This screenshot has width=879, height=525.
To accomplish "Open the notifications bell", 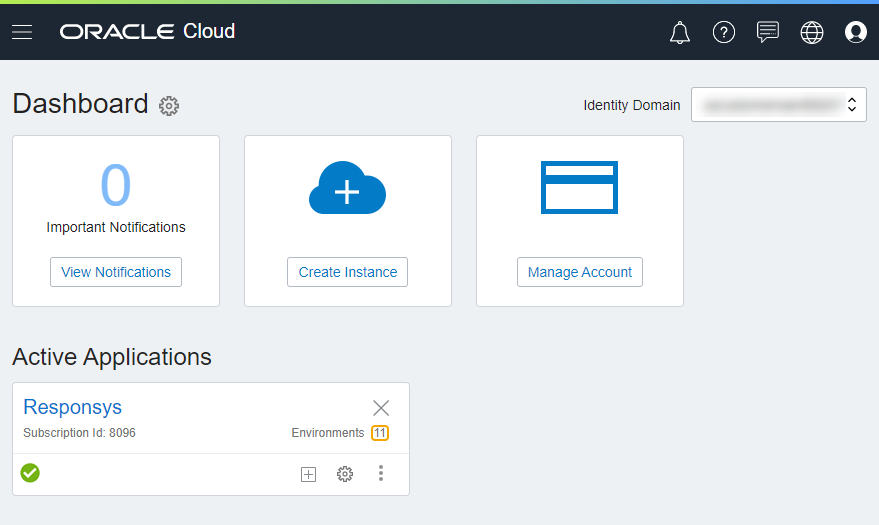I will point(679,32).
